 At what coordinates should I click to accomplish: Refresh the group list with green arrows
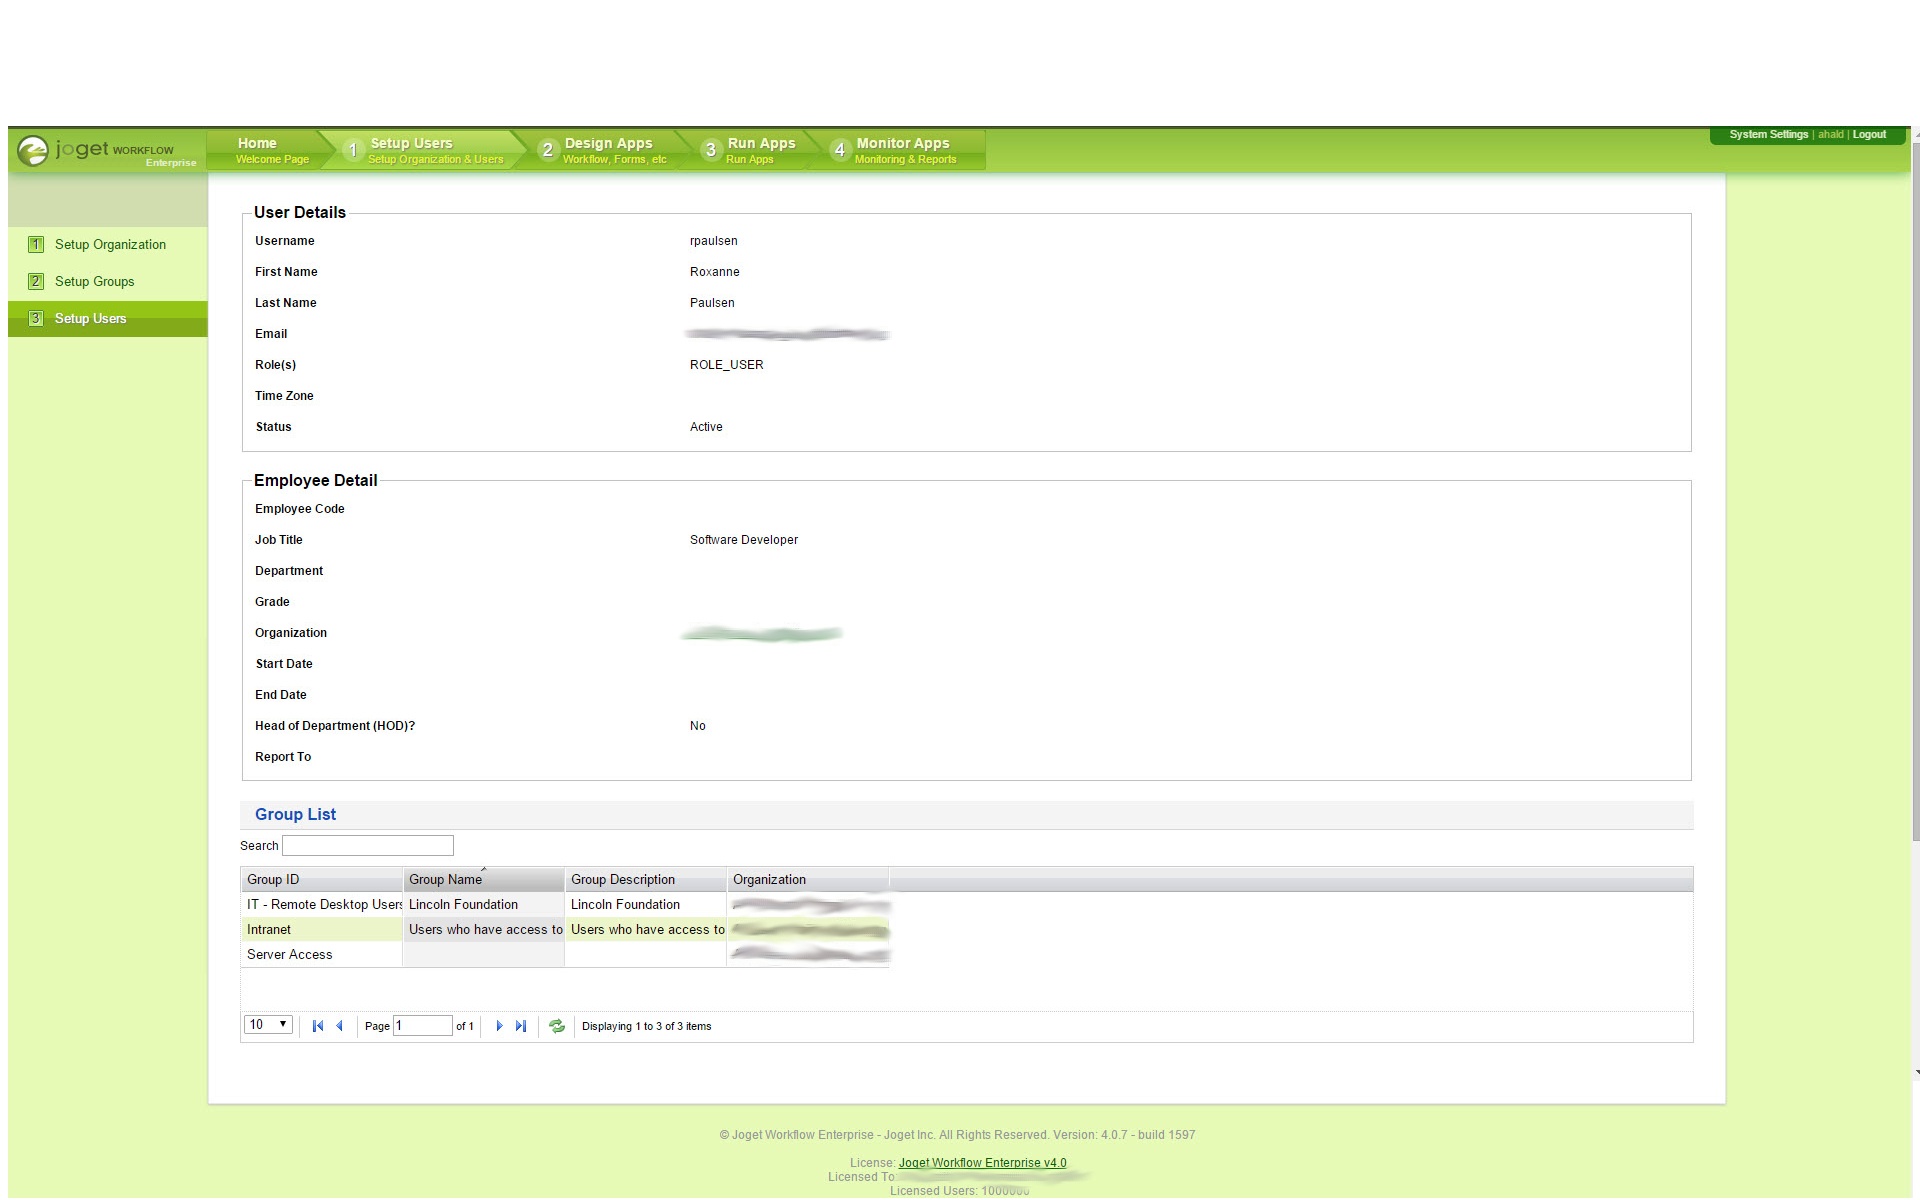(557, 1026)
